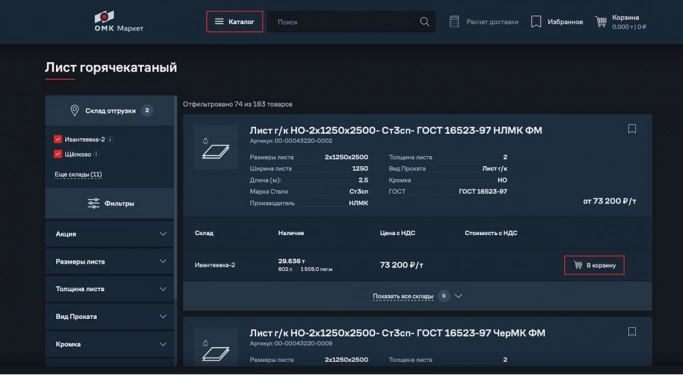Viewport: 683px width, 375px height.
Task: Open Расчет доставки link
Action: pyautogui.click(x=492, y=22)
